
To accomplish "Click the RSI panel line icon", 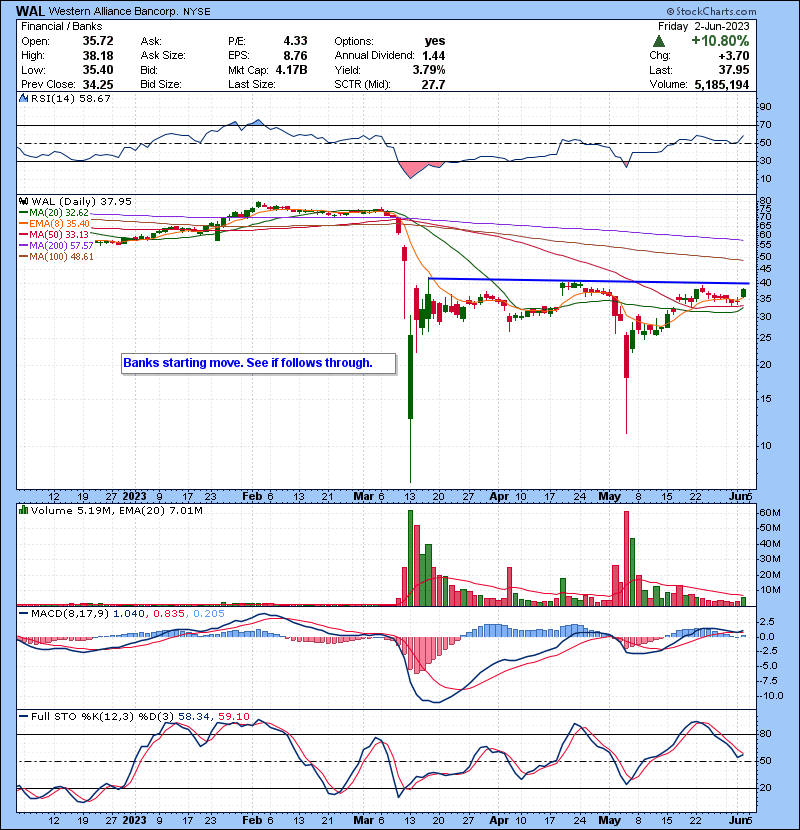I will [x=23, y=98].
